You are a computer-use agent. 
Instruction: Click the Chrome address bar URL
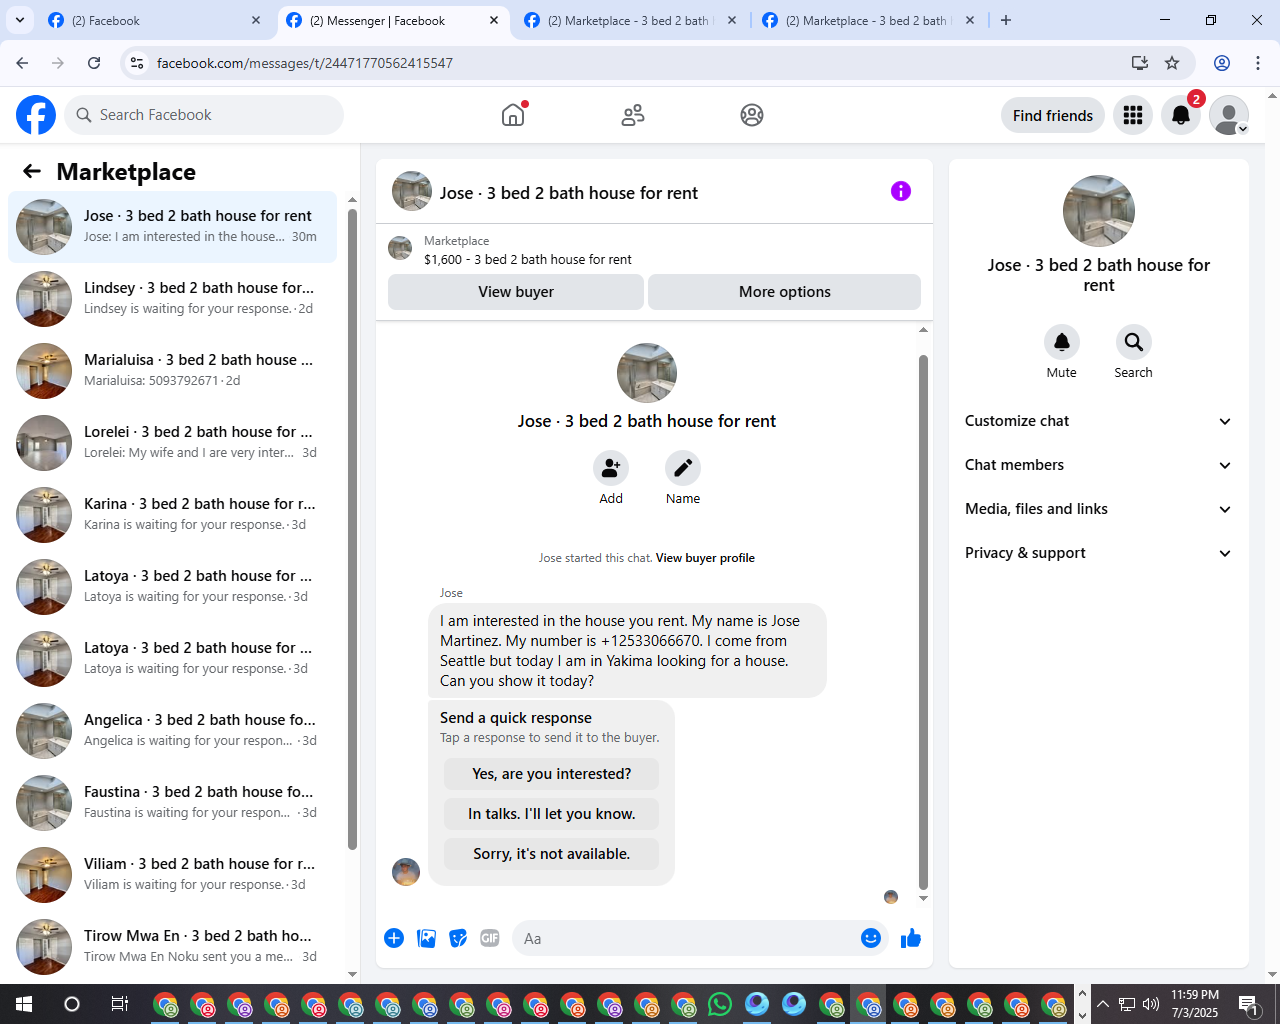coord(304,63)
